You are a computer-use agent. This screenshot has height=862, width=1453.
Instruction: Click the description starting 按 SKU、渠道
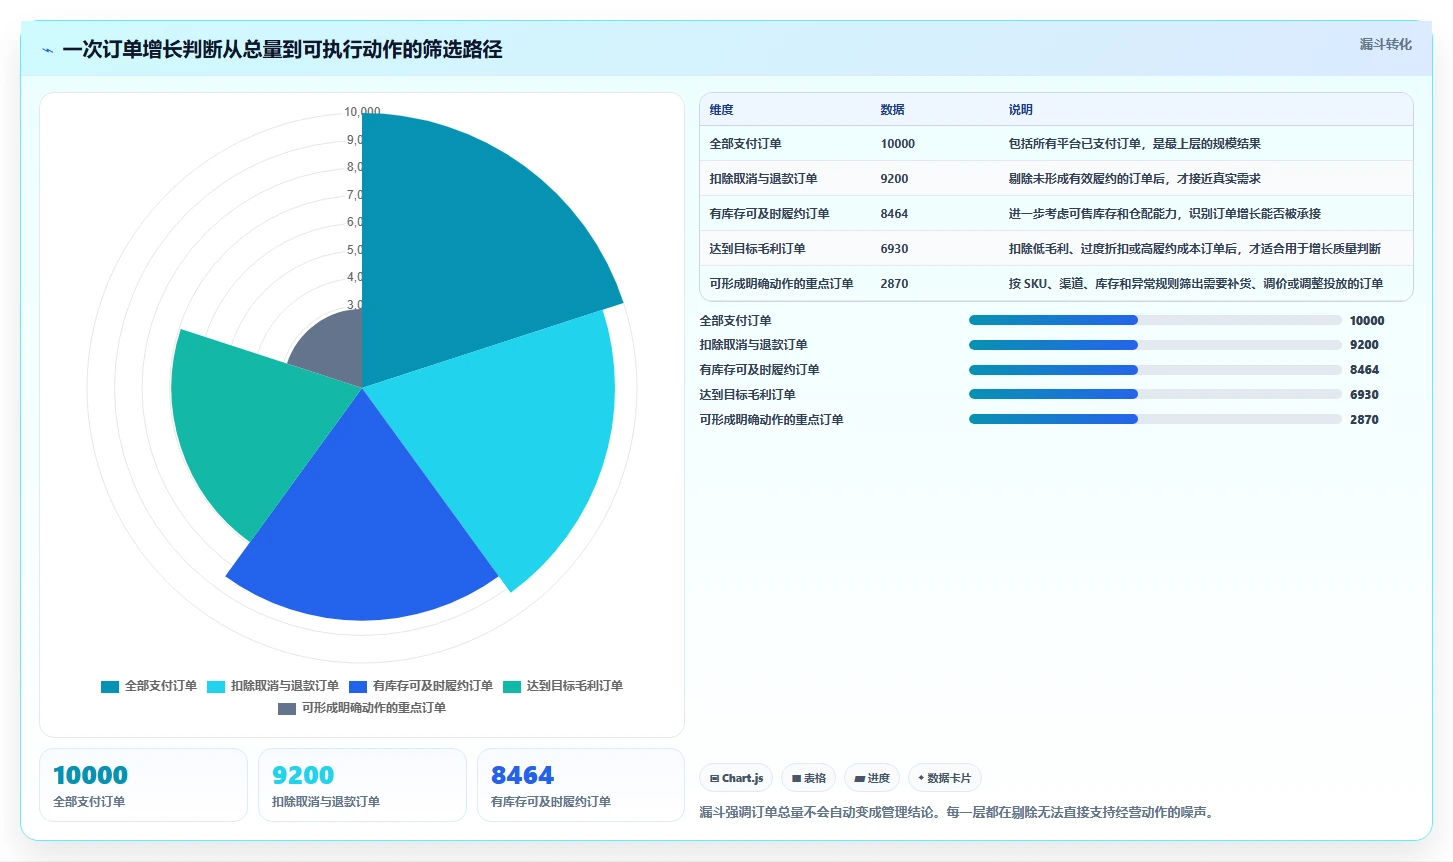point(1195,284)
